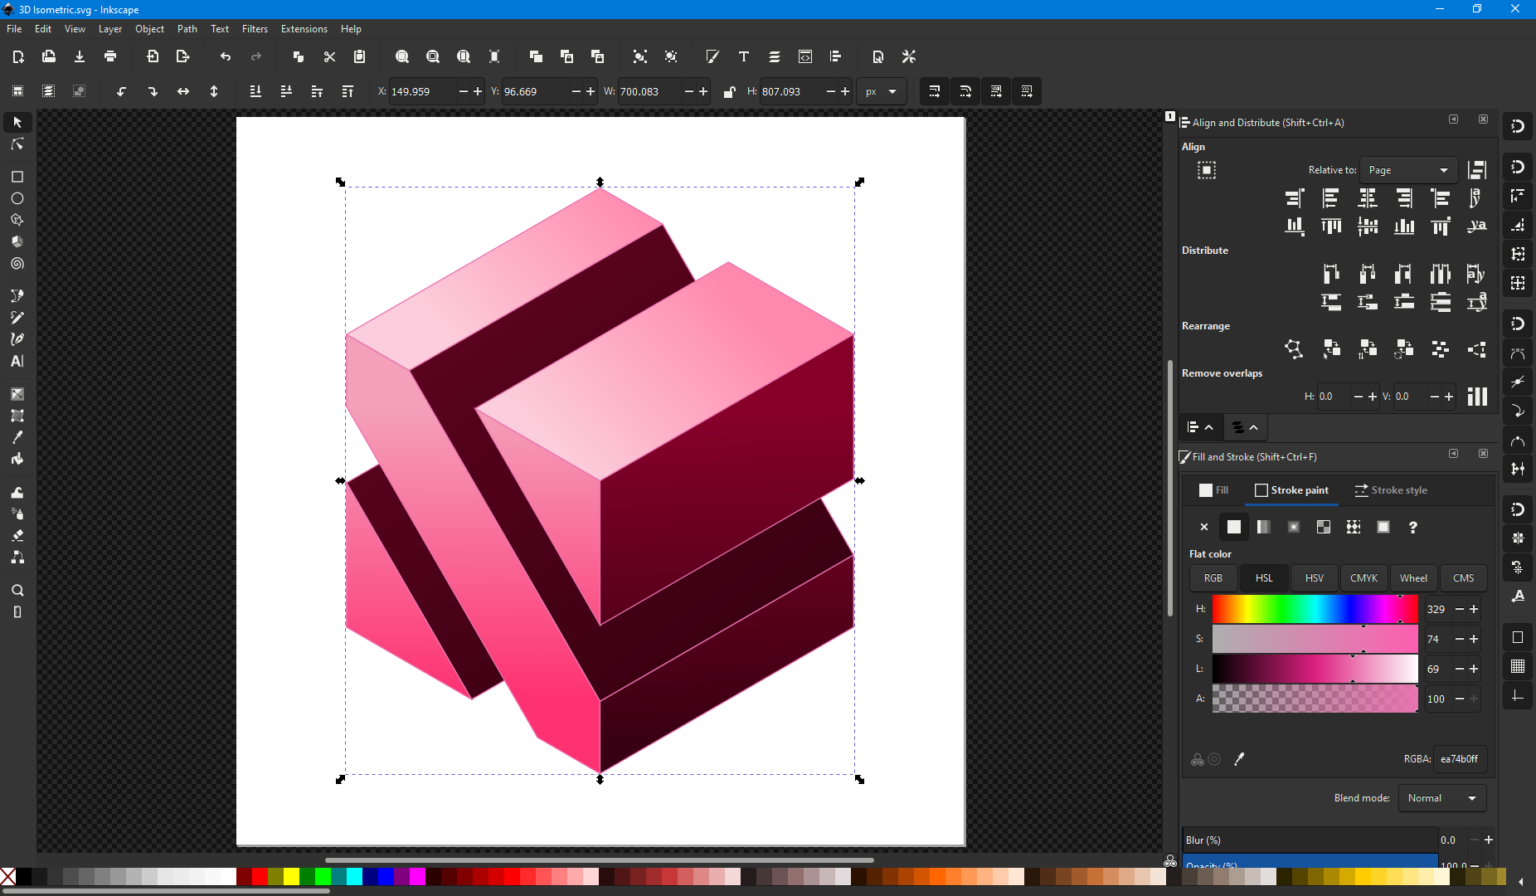The image size is (1536, 896).
Task: Click the RGBA value input field
Action: [1459, 759]
